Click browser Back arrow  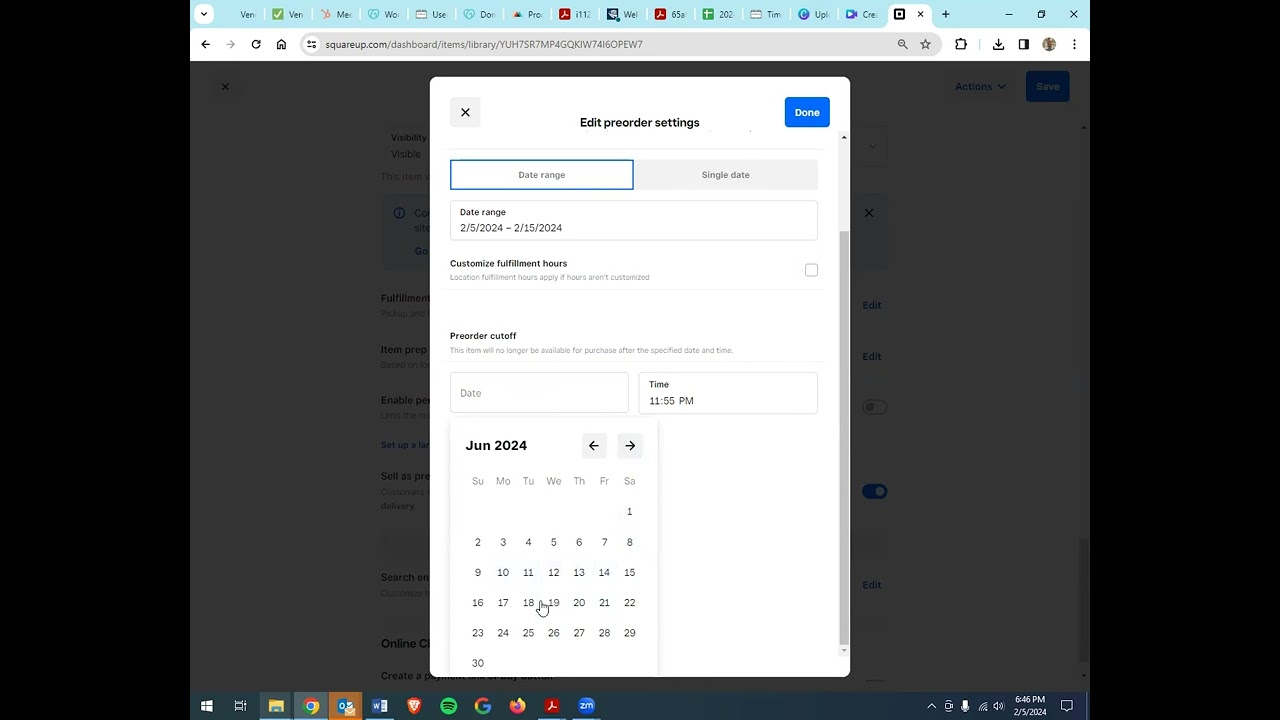[205, 44]
